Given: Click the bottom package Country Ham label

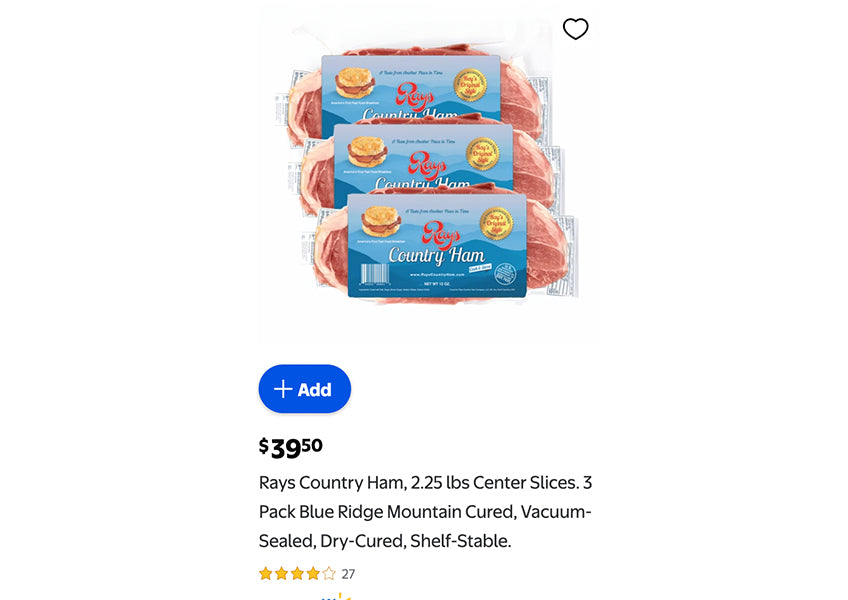Looking at the screenshot, I should click(436, 256).
